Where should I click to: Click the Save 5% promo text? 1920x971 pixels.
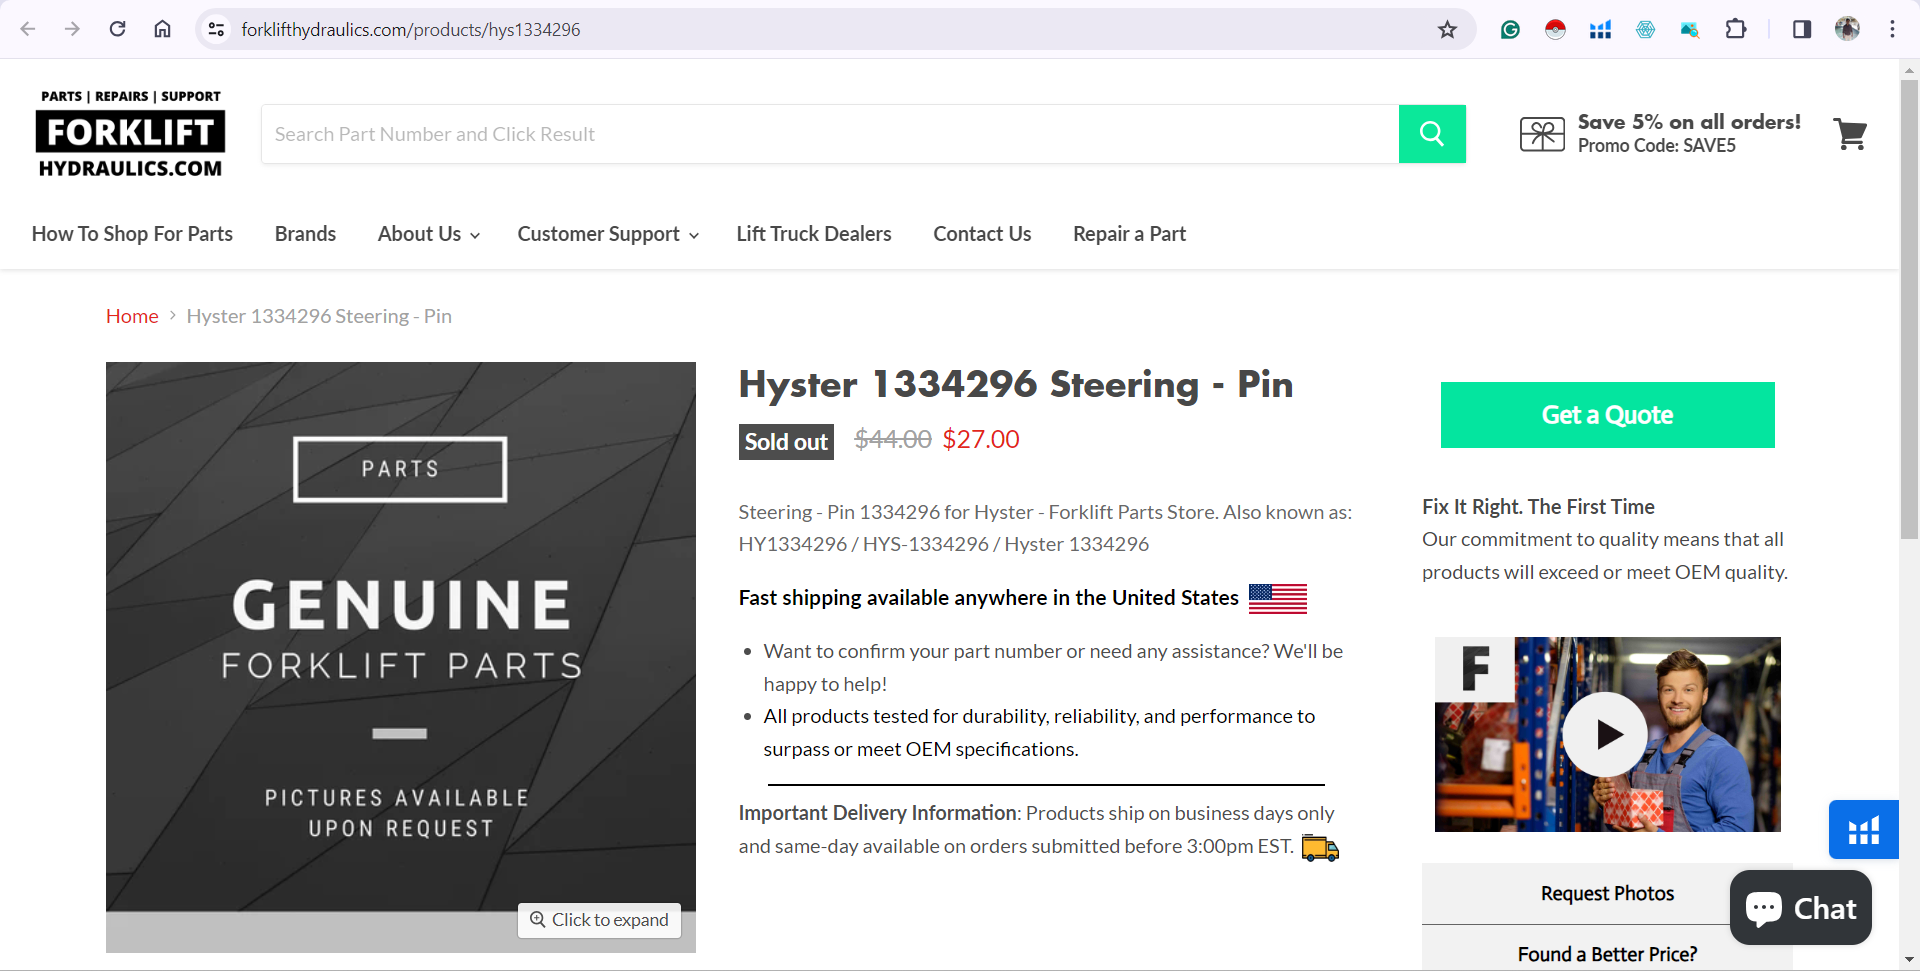point(1689,122)
